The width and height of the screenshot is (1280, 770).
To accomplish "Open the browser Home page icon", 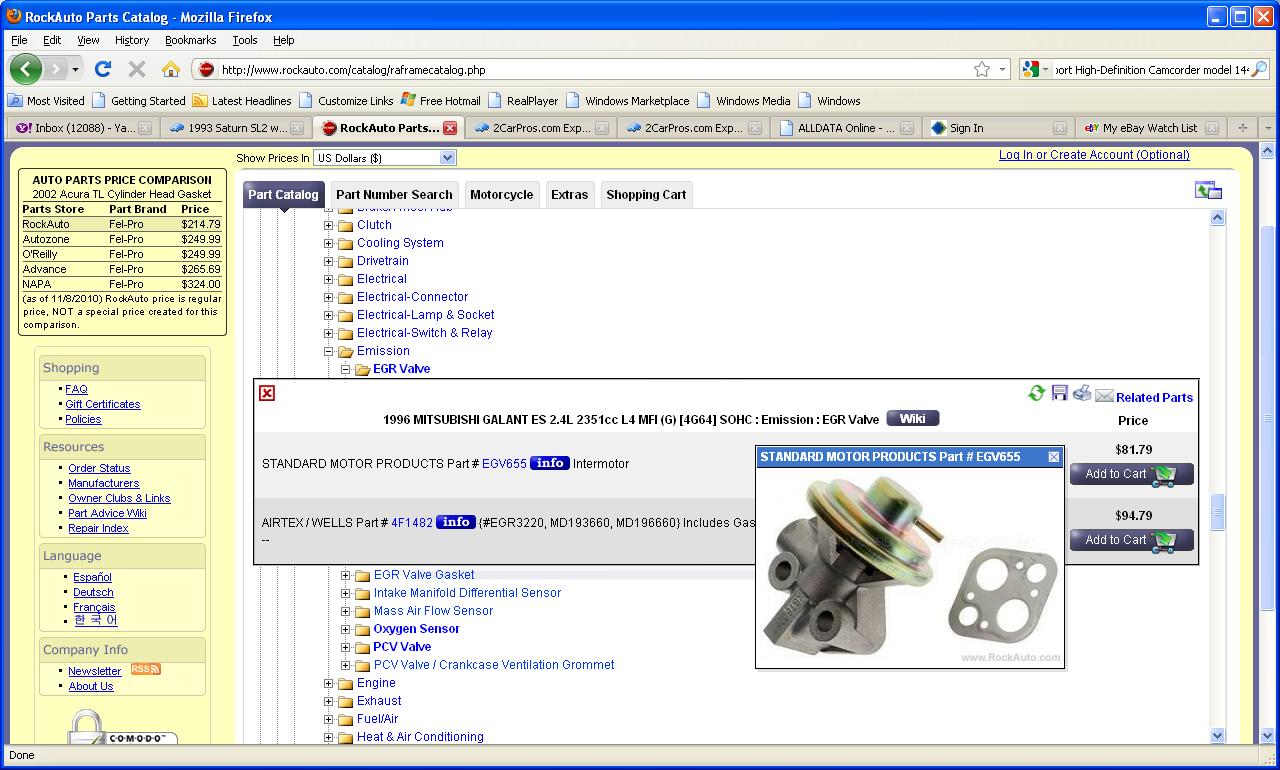I will point(171,69).
